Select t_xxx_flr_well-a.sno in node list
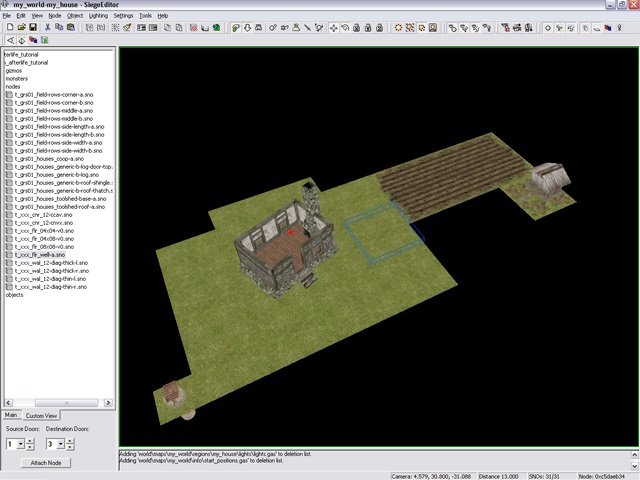 [40, 254]
